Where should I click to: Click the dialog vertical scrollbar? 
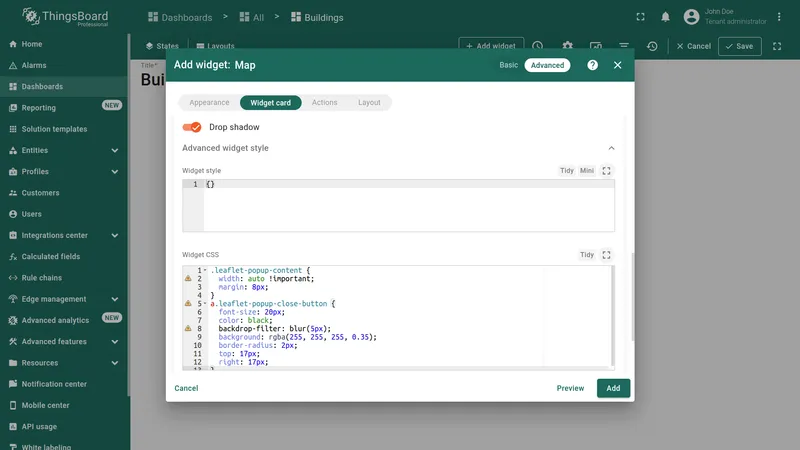pyautogui.click(x=633, y=296)
